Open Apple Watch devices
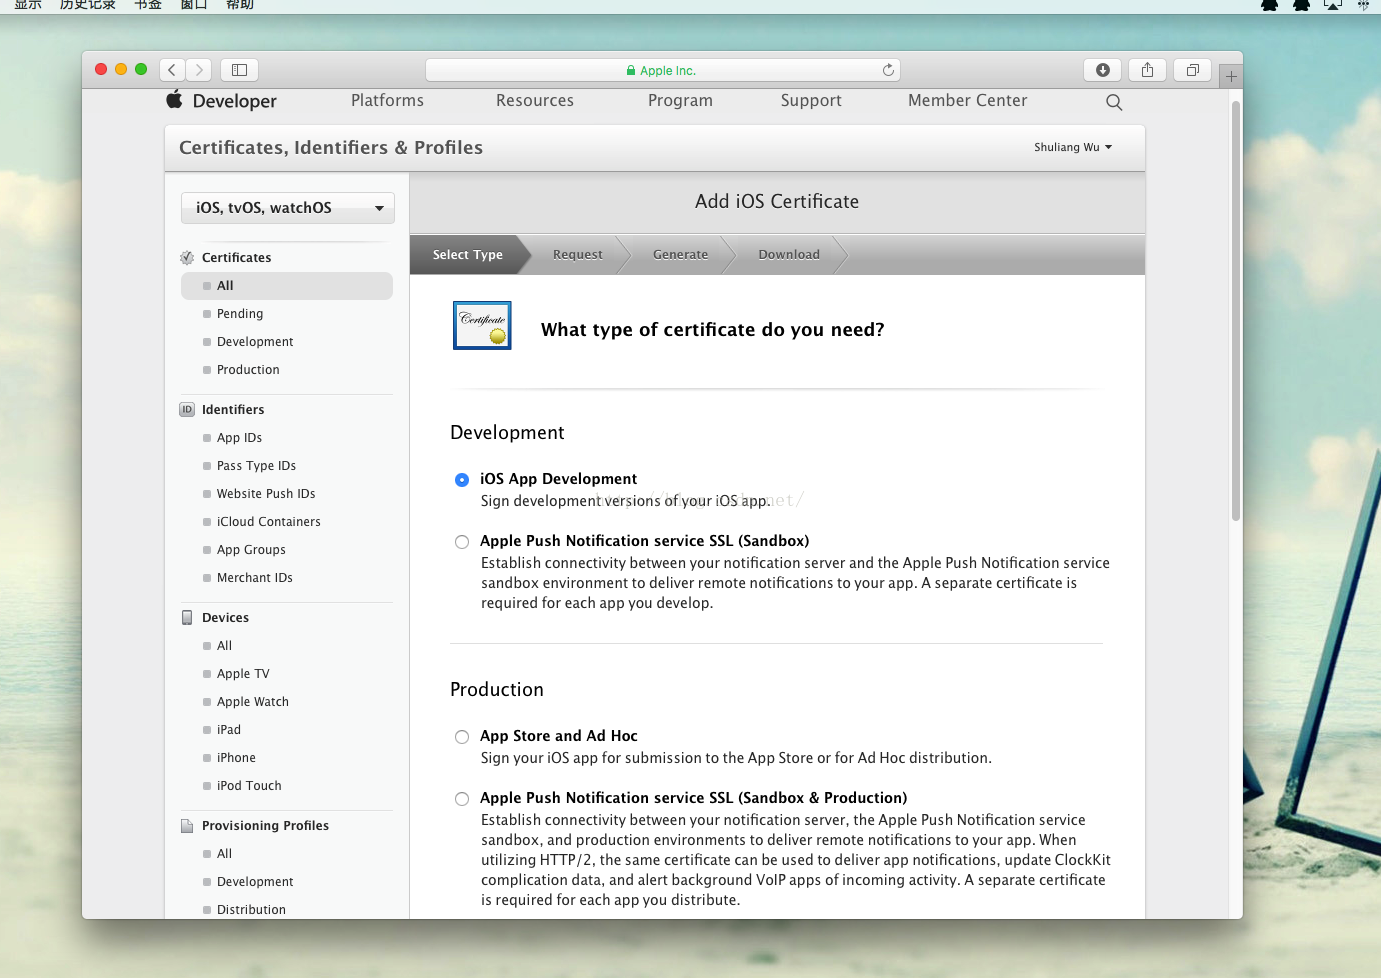The width and height of the screenshot is (1381, 978). coord(253,702)
